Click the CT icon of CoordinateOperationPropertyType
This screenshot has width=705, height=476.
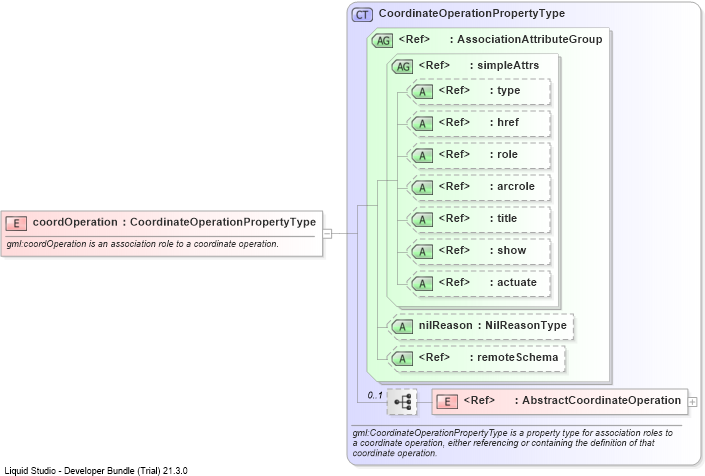(x=362, y=15)
